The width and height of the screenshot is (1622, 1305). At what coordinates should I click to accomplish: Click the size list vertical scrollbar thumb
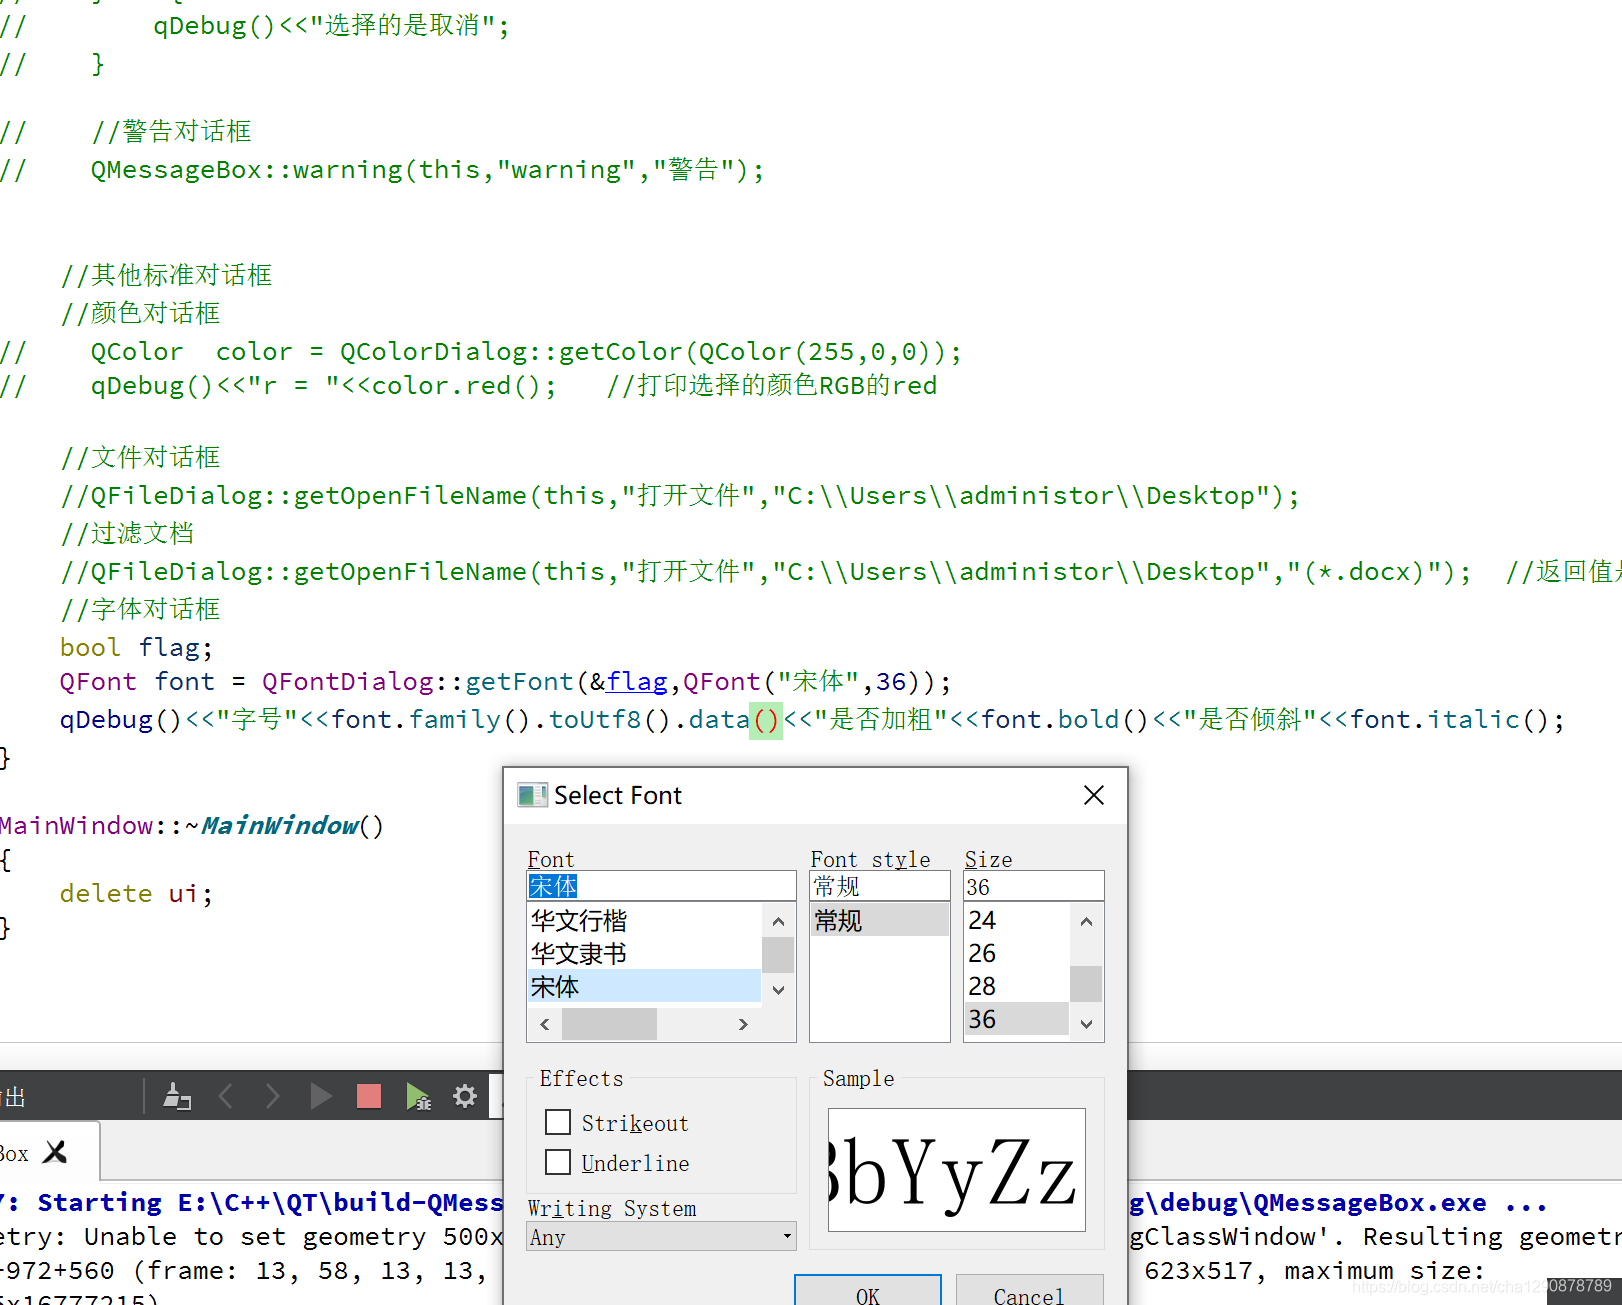1086,984
